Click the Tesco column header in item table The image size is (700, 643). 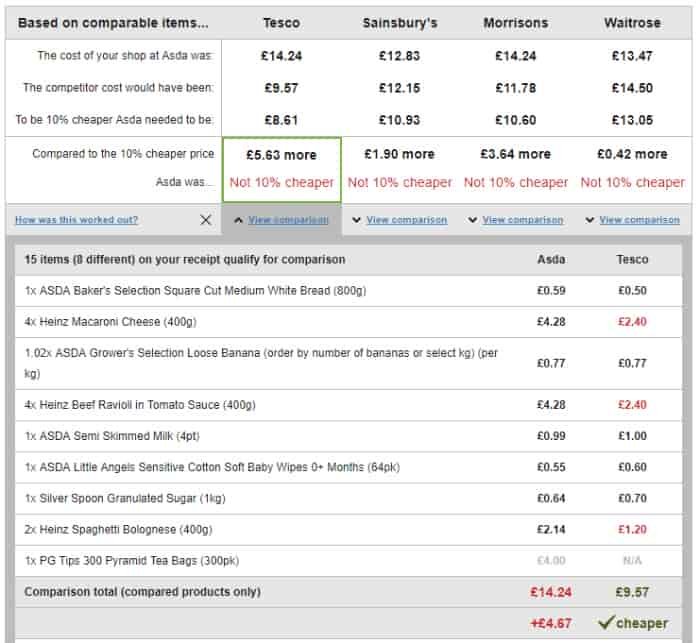coord(632,259)
